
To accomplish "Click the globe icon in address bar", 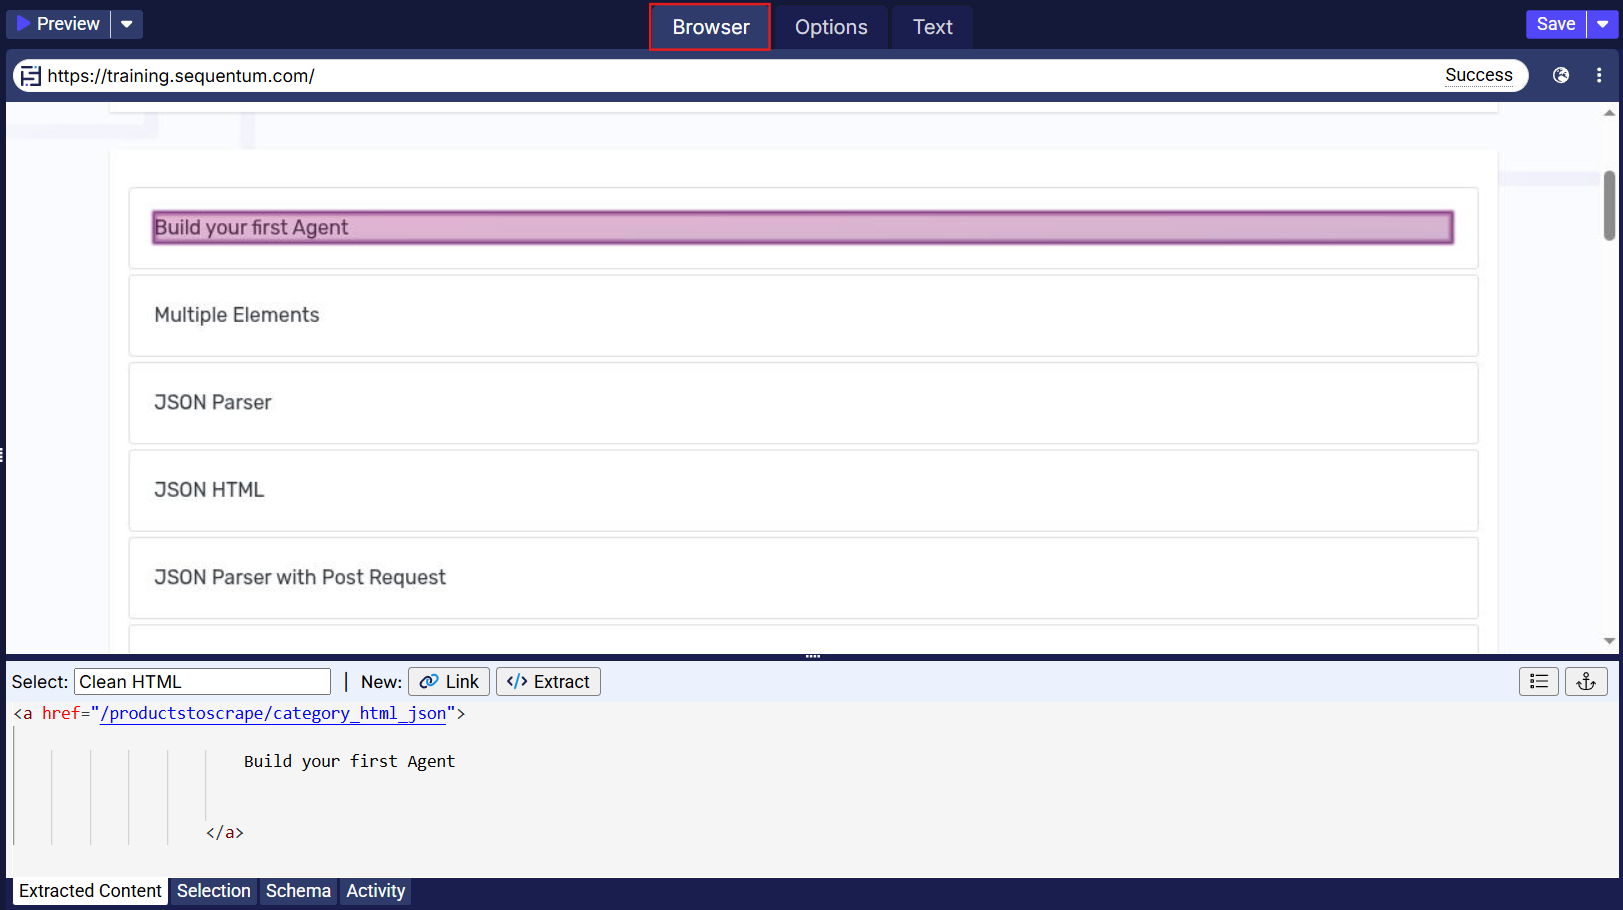I will point(1560,75).
